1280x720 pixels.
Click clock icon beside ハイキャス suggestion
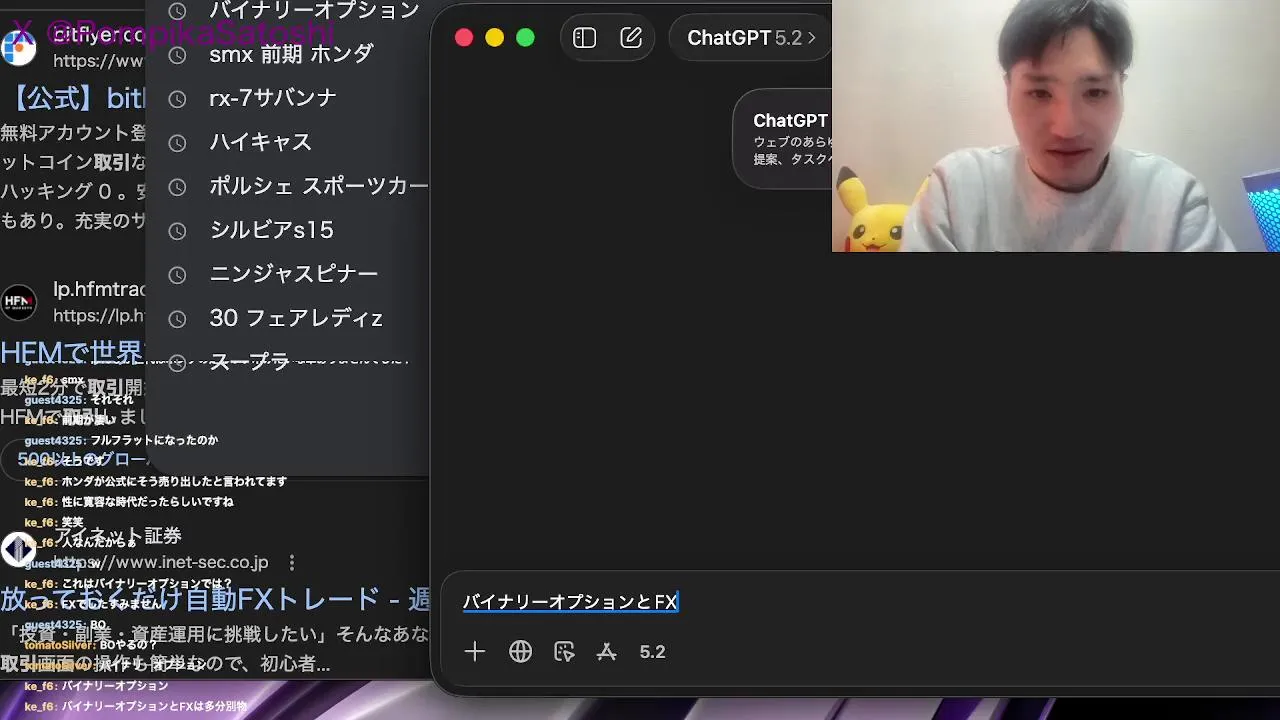(x=177, y=143)
